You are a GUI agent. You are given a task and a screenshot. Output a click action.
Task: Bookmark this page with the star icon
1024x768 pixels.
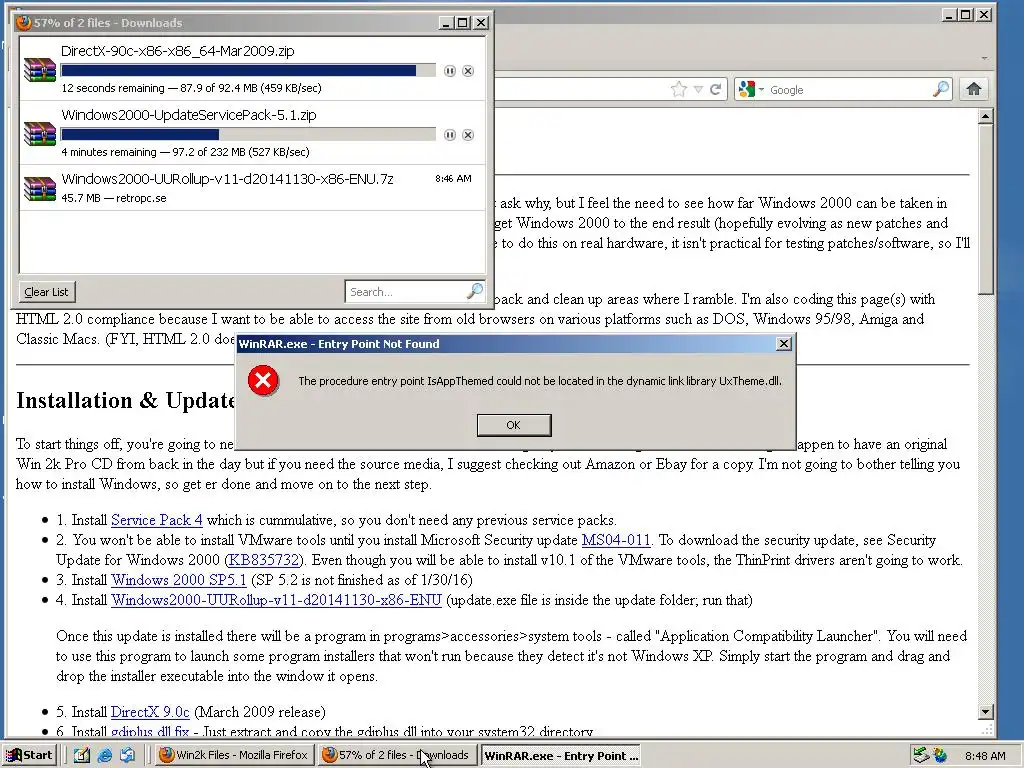[679, 89]
